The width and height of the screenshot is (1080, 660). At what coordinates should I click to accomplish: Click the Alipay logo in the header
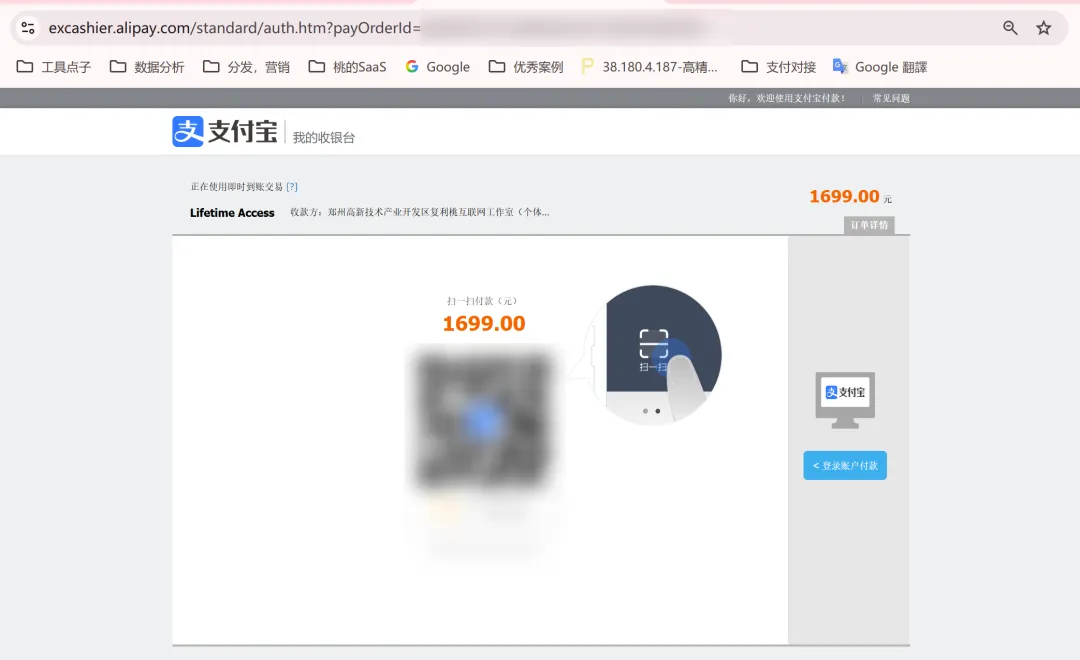(x=225, y=132)
